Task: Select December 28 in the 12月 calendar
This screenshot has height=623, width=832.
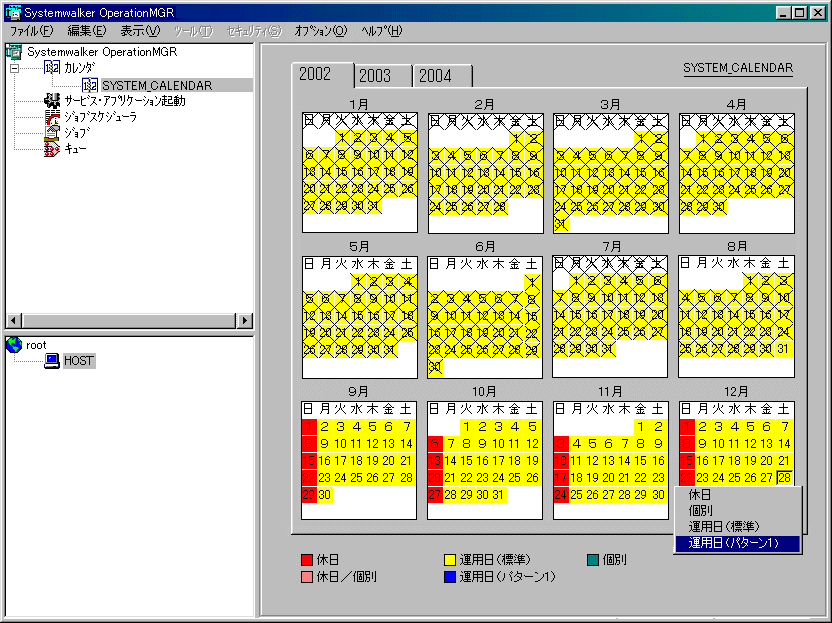Action: (784, 478)
